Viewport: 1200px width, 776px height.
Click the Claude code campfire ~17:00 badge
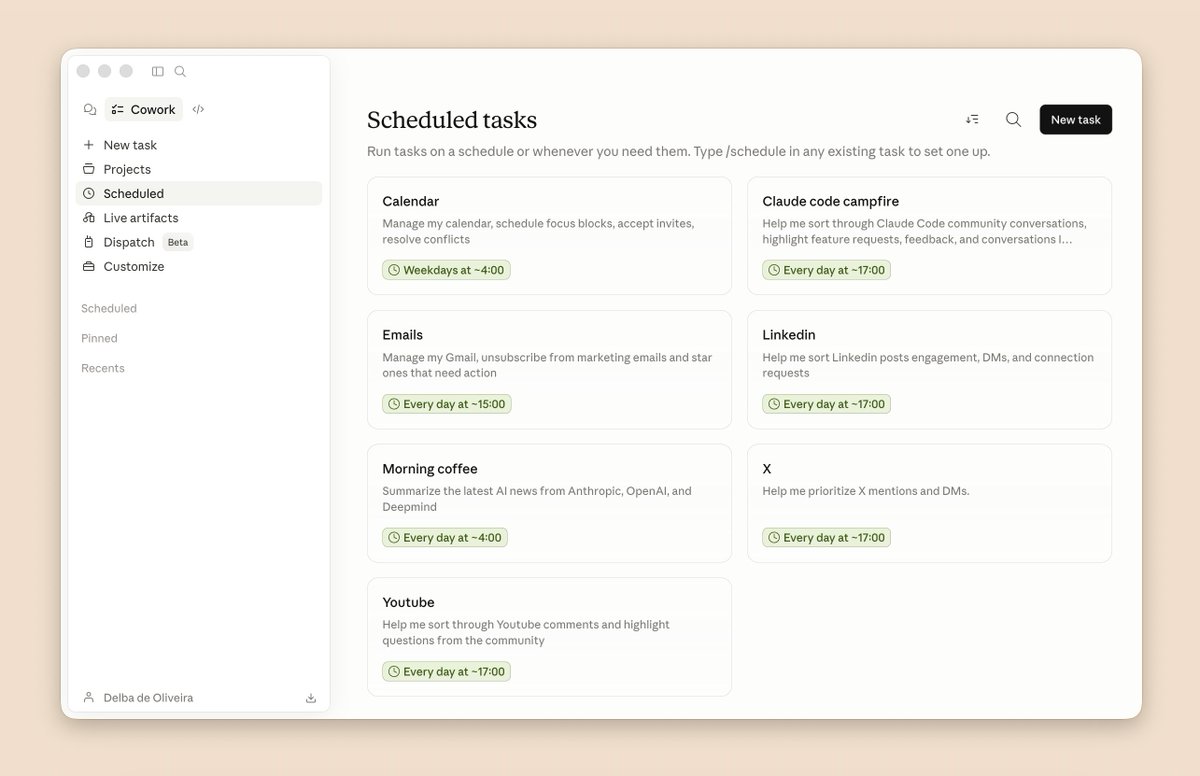click(826, 270)
